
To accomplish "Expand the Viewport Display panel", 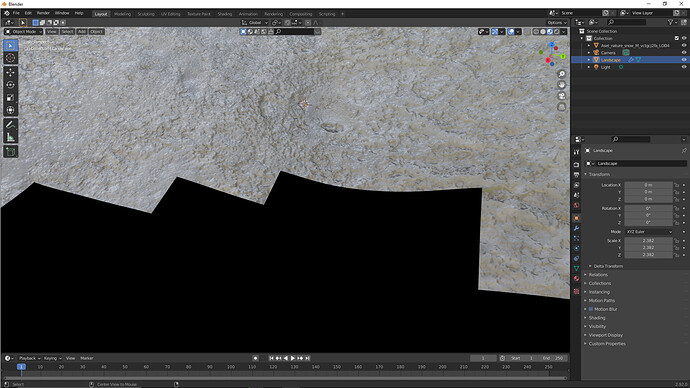I will pos(605,335).
